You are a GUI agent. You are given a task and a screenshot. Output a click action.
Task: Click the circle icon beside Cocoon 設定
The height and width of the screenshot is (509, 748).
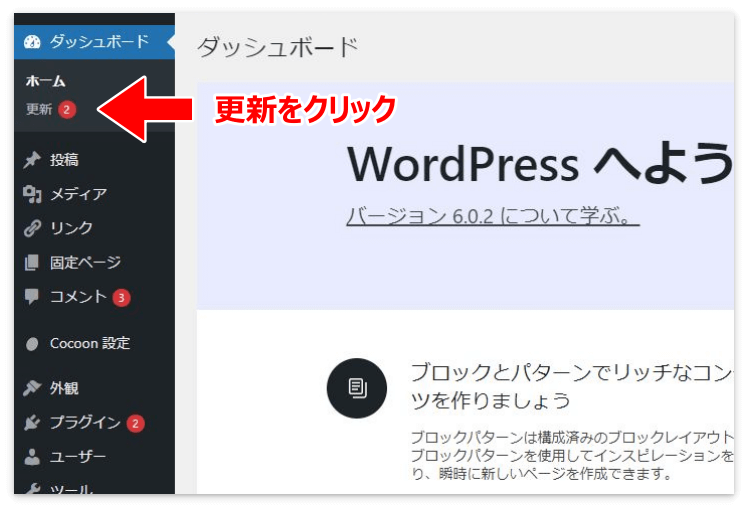32,344
